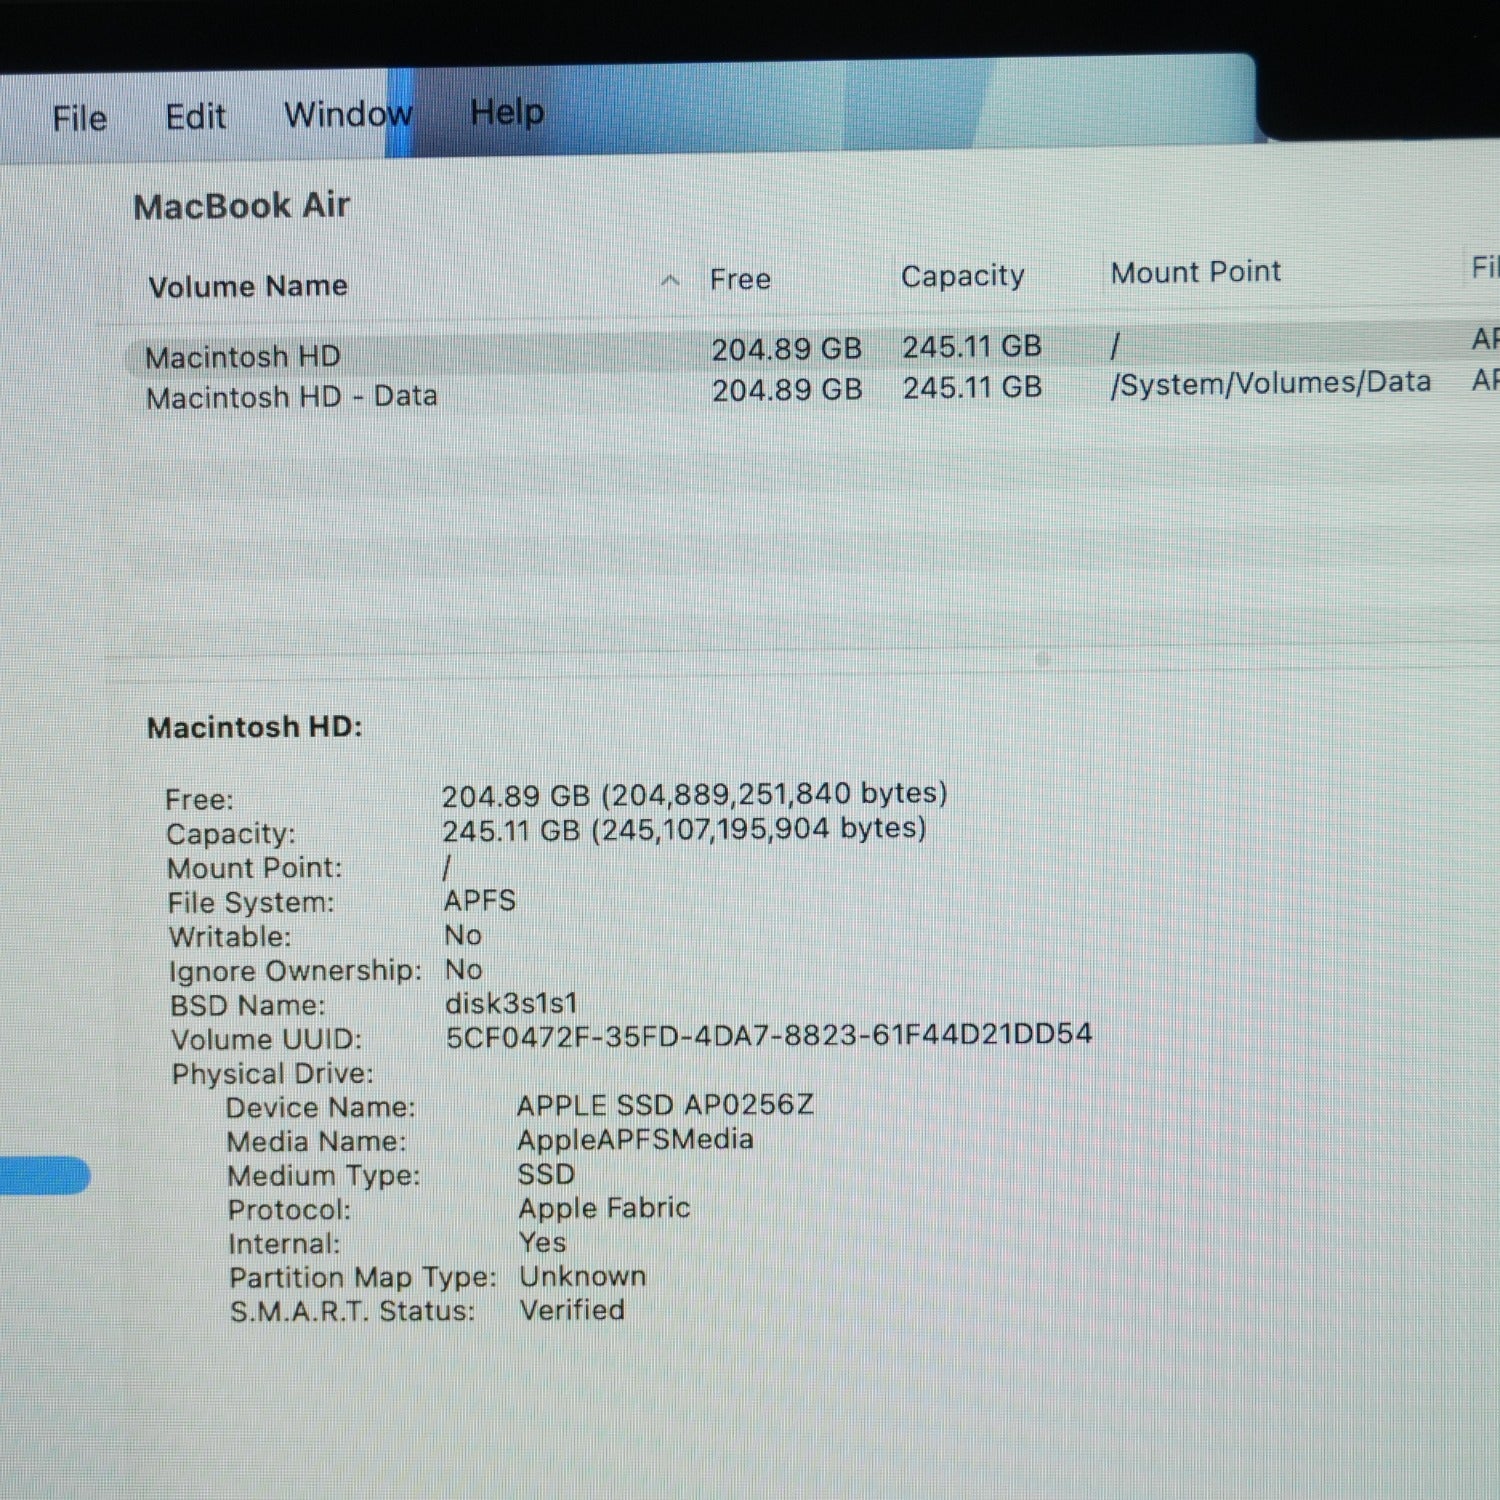
Task: Click the Capacity value 245,107,195,904 bytes
Action: point(684,830)
